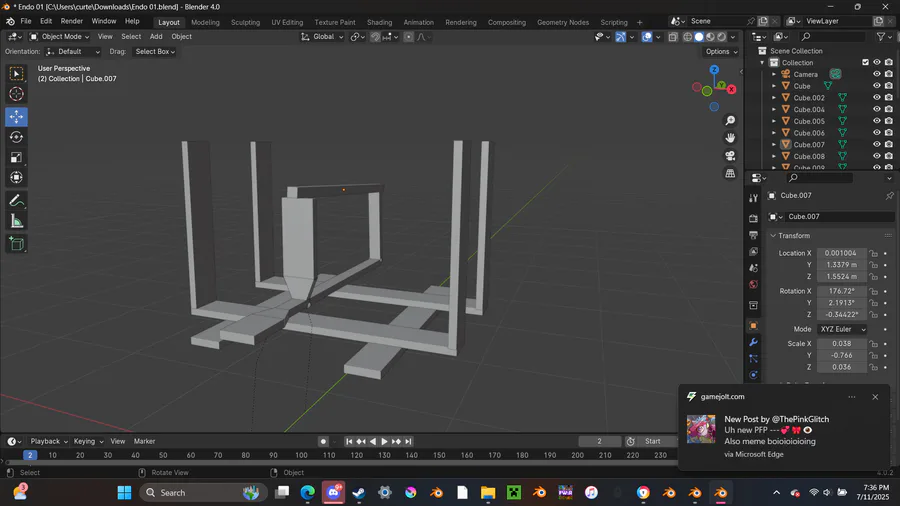
Task: Open the timeline Marker menu
Action: point(145,441)
